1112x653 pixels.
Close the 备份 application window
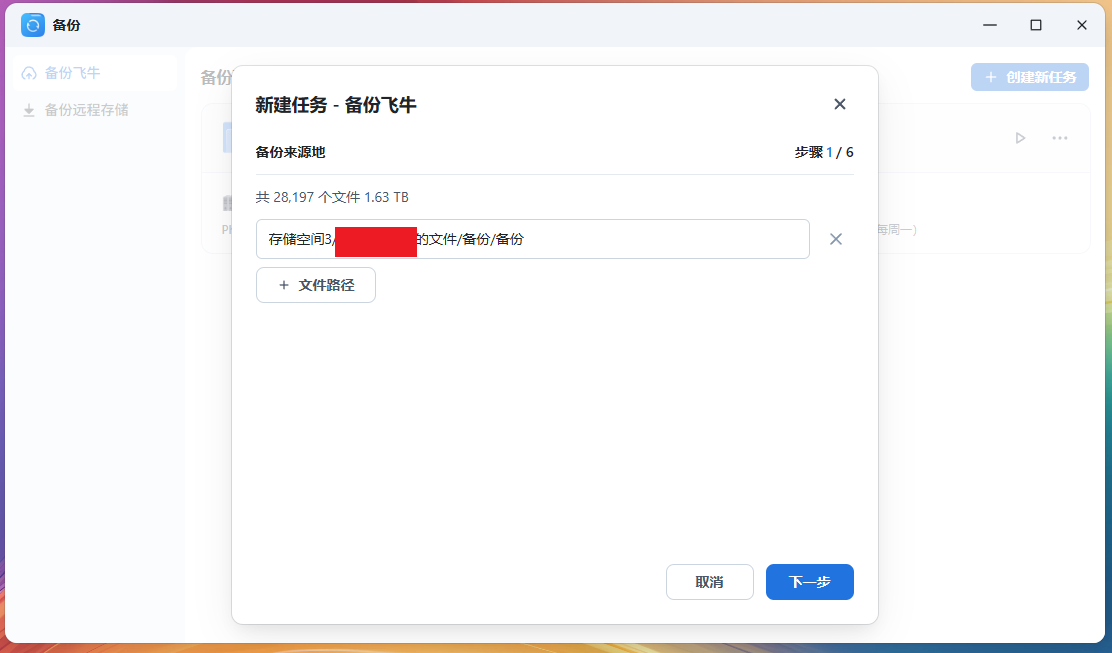pyautogui.click(x=1082, y=25)
